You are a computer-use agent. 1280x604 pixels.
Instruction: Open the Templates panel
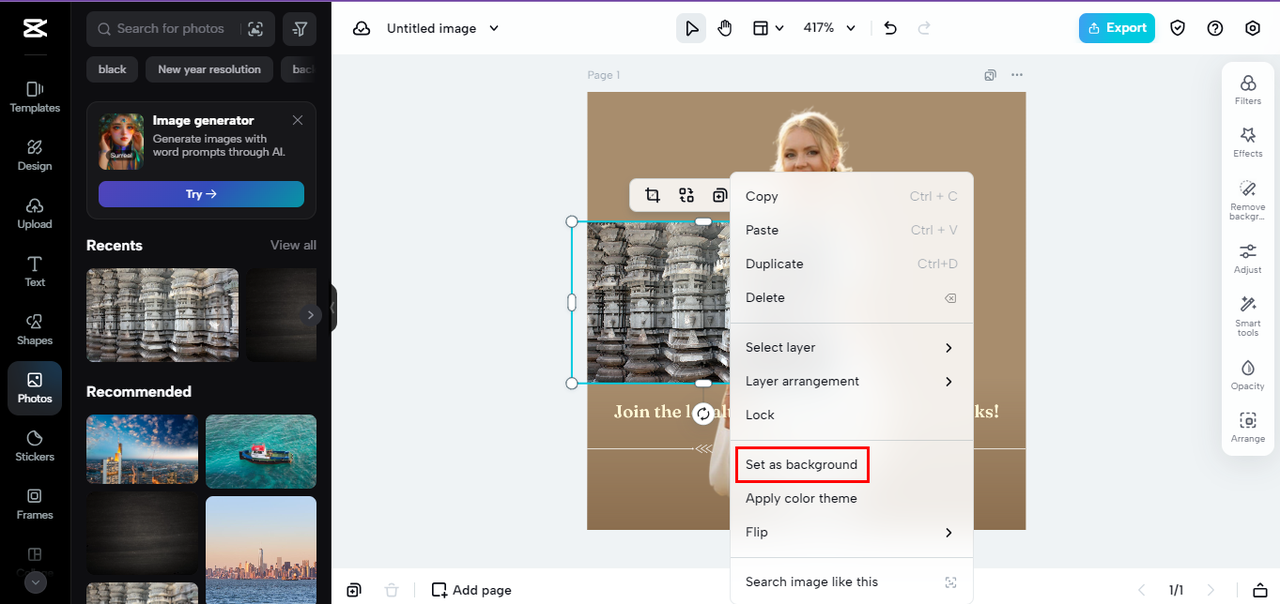[x=34, y=98]
